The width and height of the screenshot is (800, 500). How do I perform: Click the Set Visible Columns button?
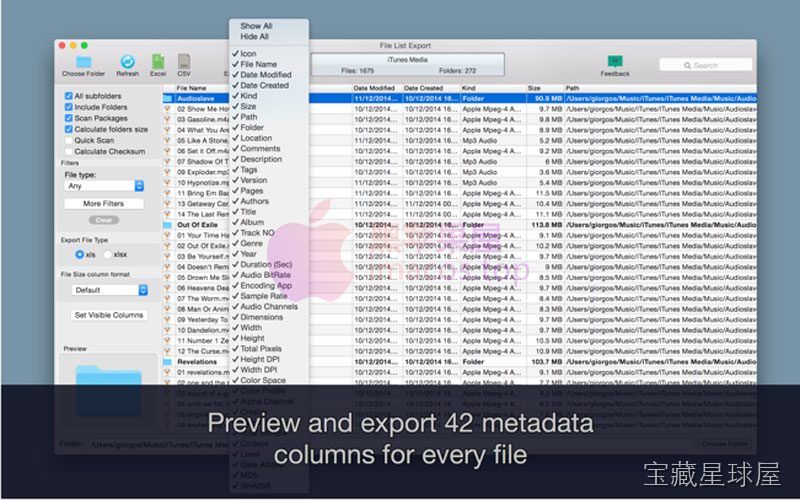[x=109, y=315]
